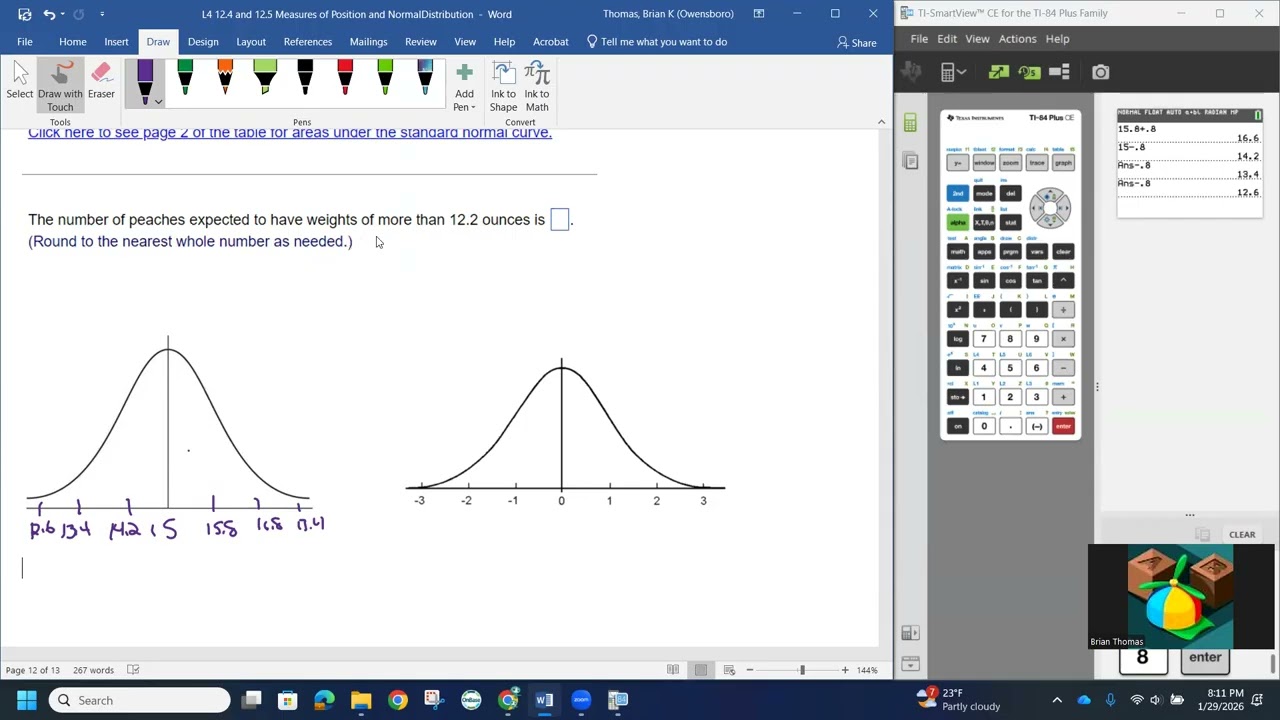1280x720 pixels.
Task: Click the calculator 2nd key
Action: [957, 193]
